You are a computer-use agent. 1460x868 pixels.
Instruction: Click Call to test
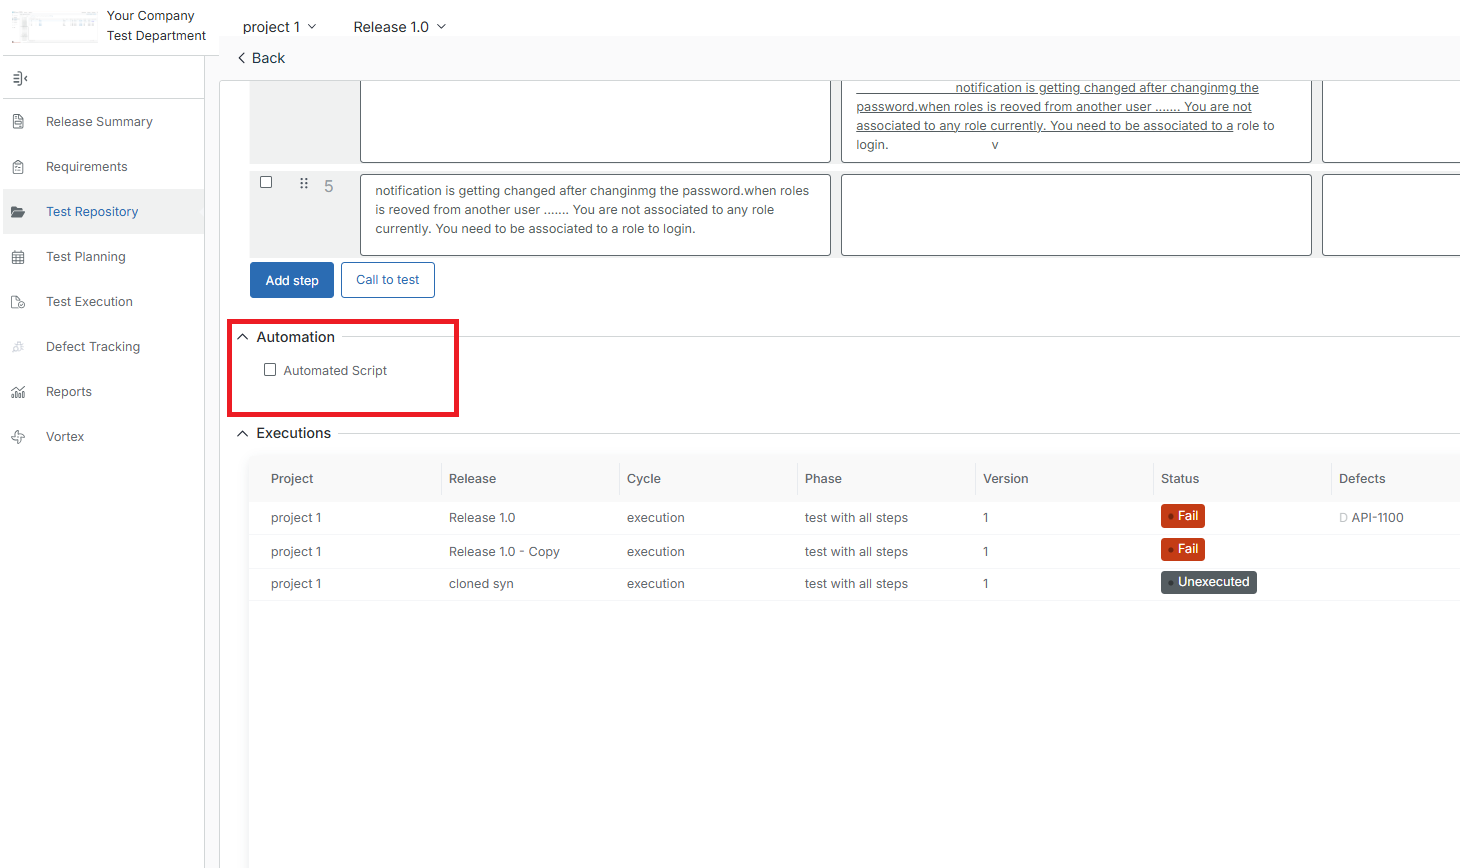coord(387,280)
